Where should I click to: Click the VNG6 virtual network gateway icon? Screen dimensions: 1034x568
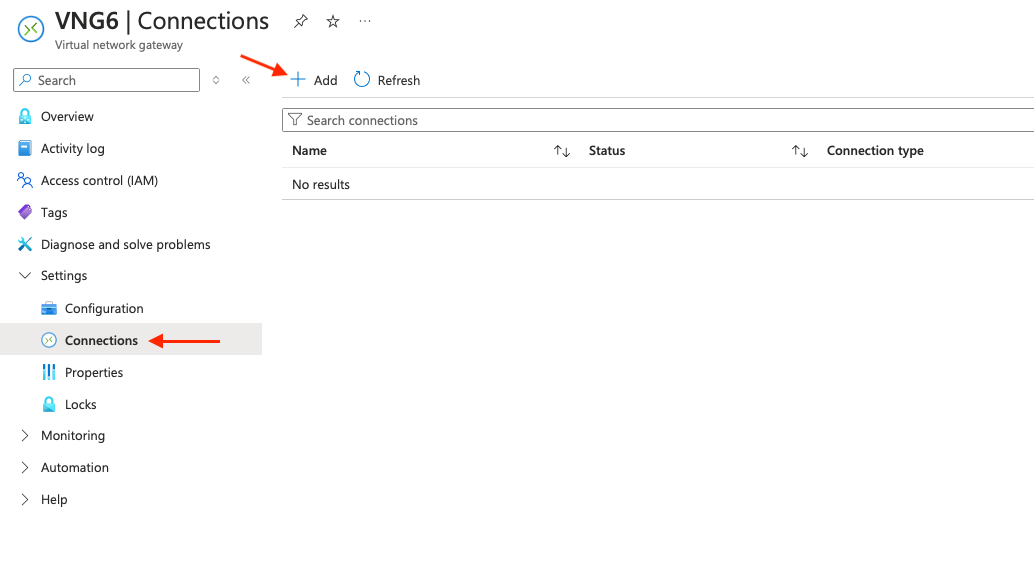point(30,29)
